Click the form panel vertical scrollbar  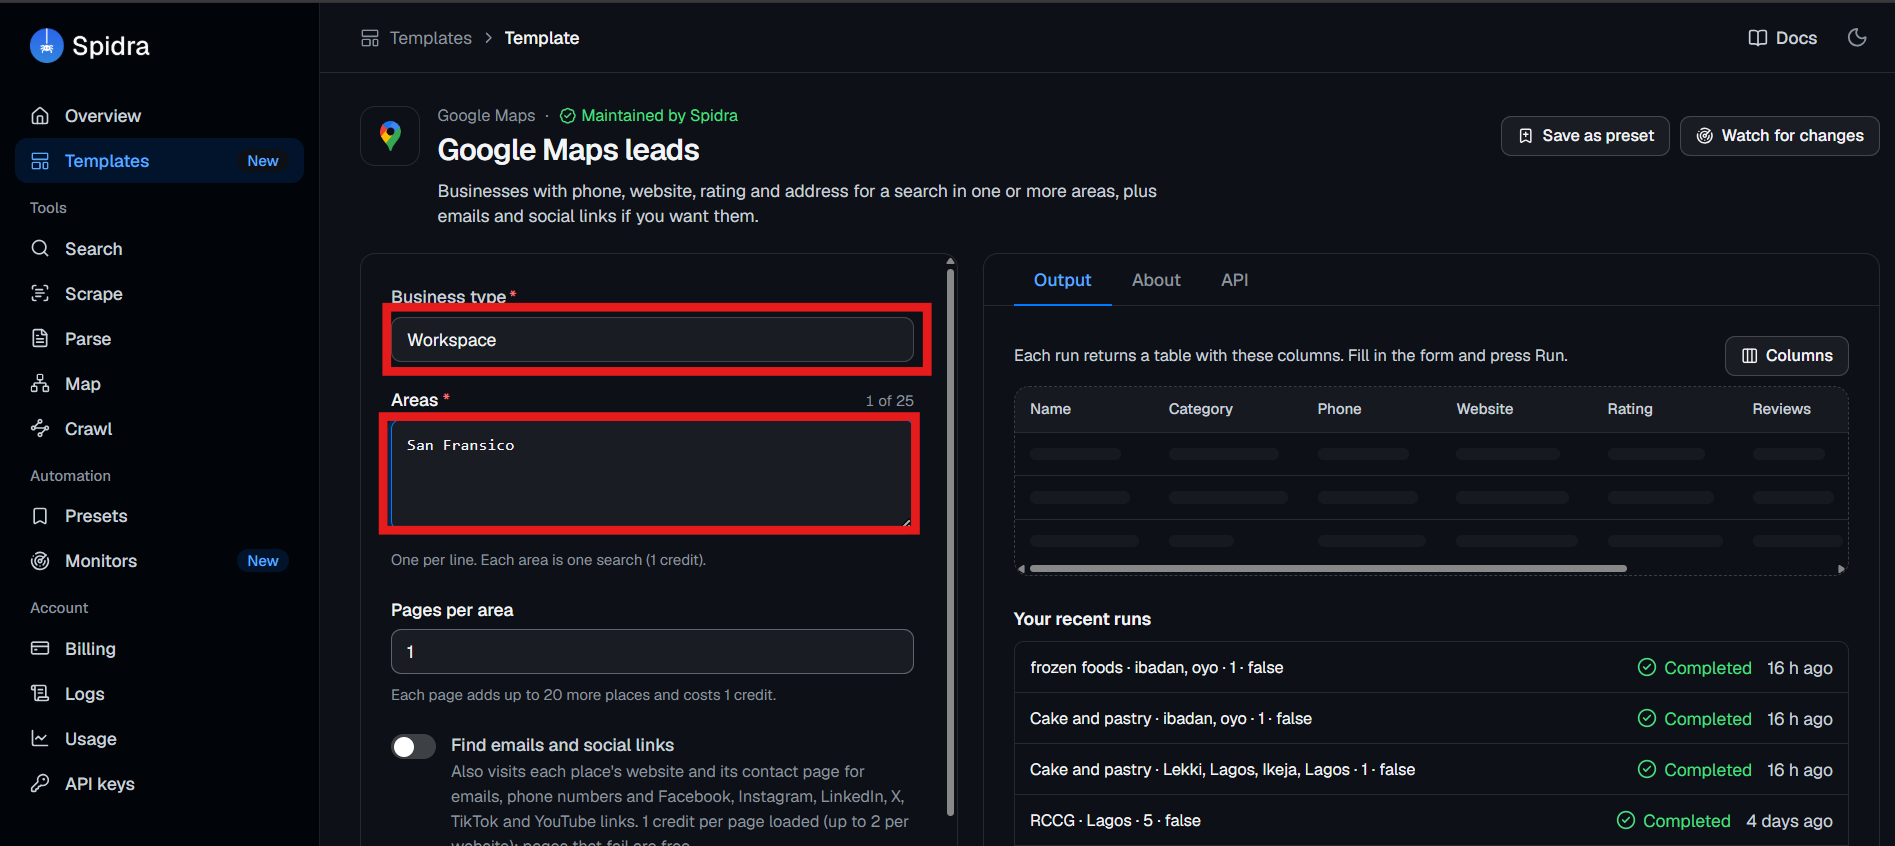pyautogui.click(x=950, y=540)
